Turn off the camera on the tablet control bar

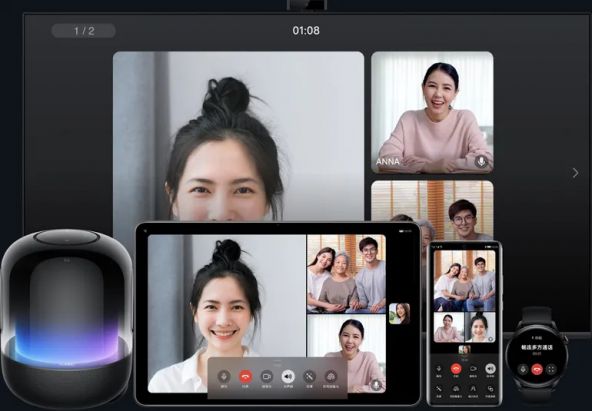point(267,376)
